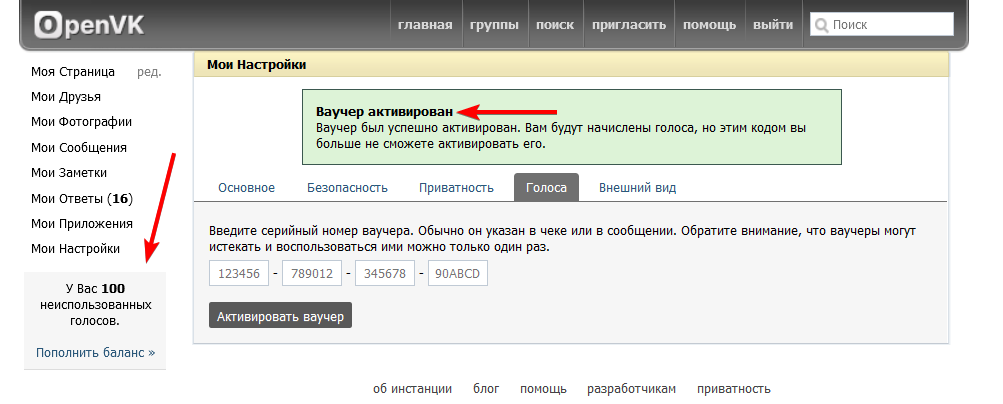
Task: Click the search magnifier icon
Action: pyautogui.click(x=822, y=25)
